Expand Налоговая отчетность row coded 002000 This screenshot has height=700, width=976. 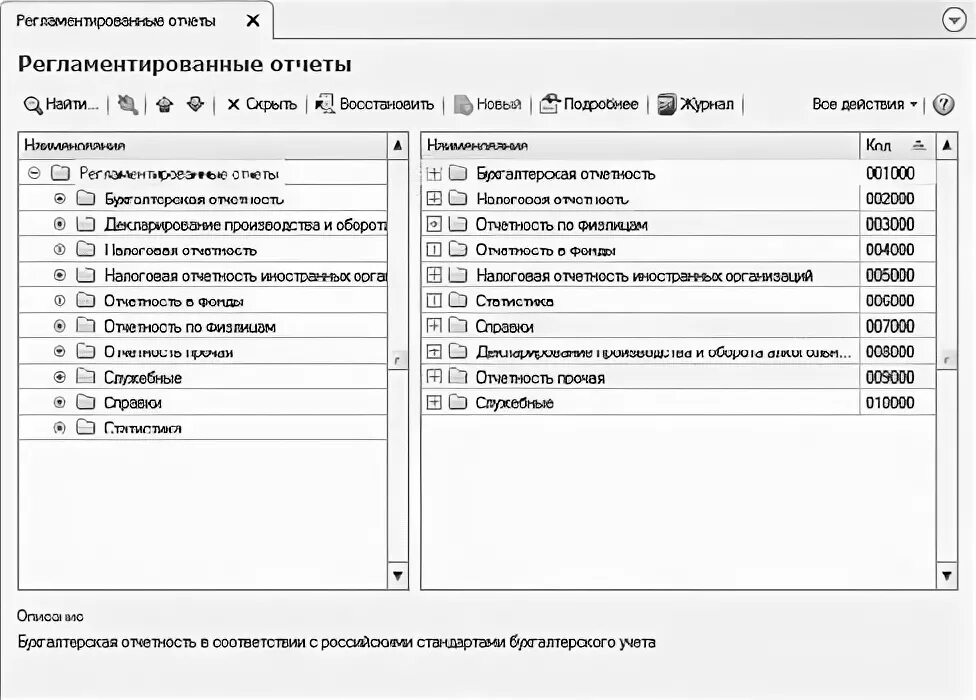(x=434, y=198)
